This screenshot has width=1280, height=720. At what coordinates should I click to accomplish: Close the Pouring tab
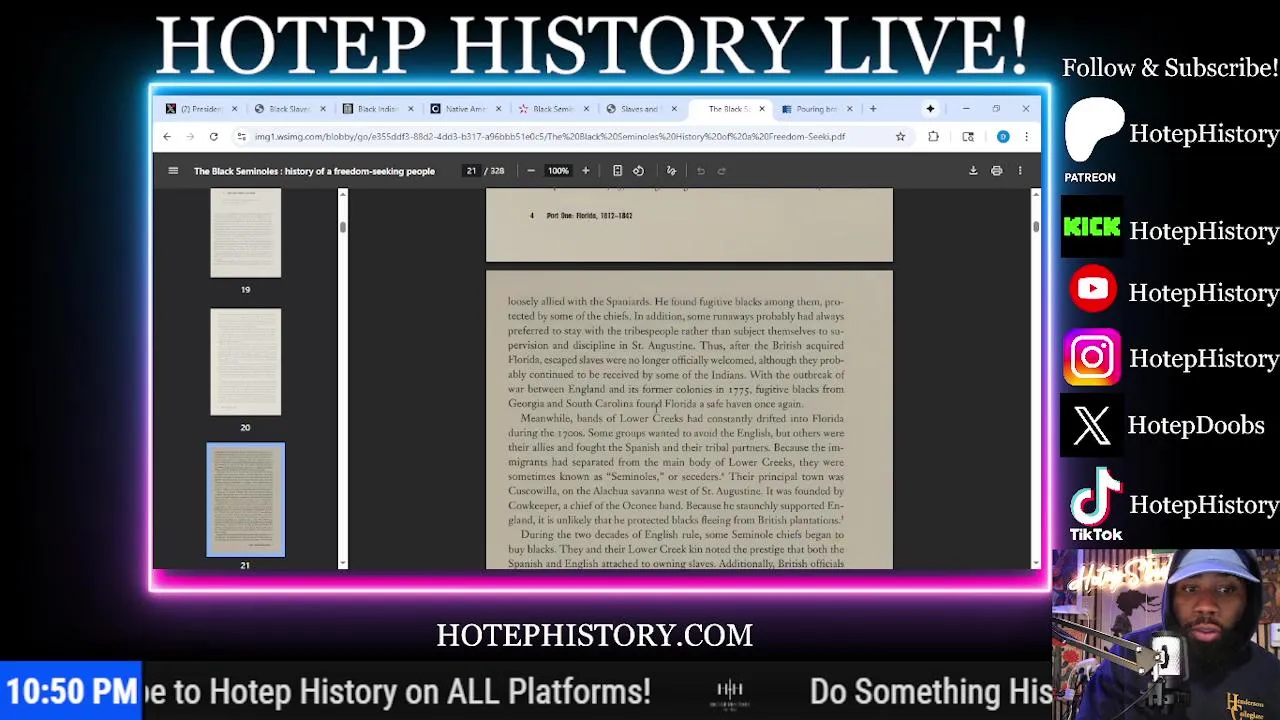click(849, 109)
